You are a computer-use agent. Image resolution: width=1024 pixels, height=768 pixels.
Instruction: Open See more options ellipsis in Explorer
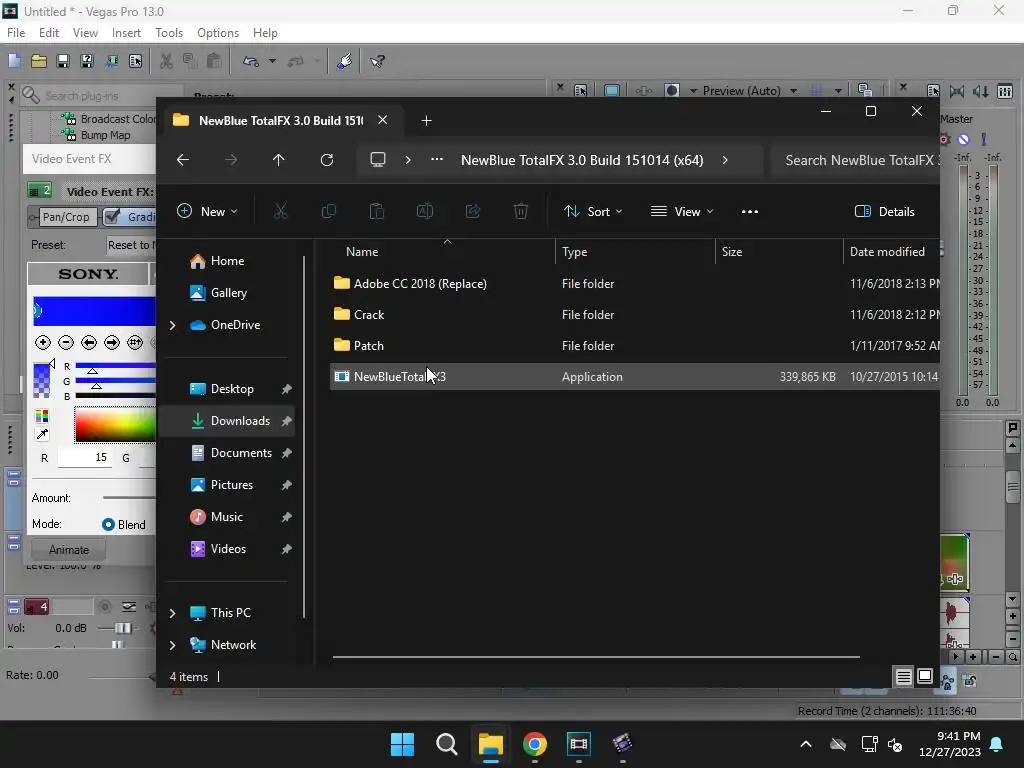tap(750, 212)
